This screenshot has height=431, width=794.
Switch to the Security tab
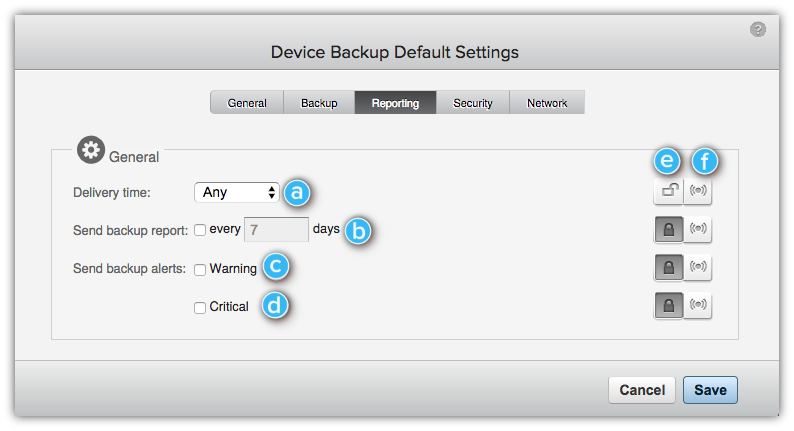click(472, 103)
